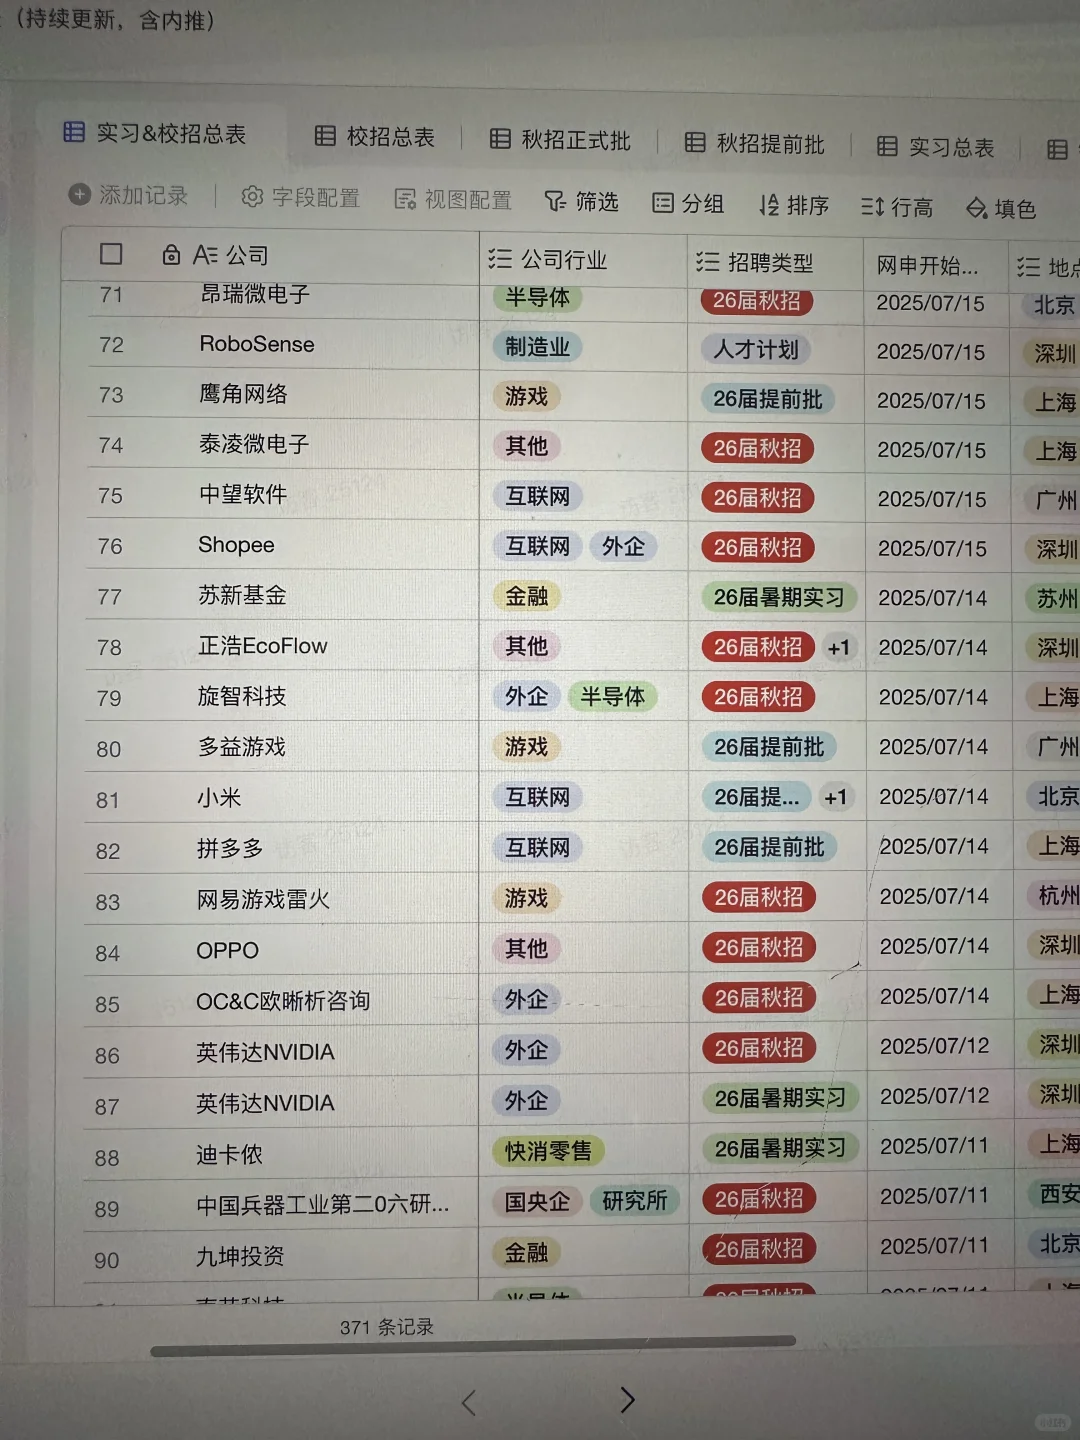The height and width of the screenshot is (1440, 1080).
Task: Go to previous page arrow
Action: point(469,1402)
